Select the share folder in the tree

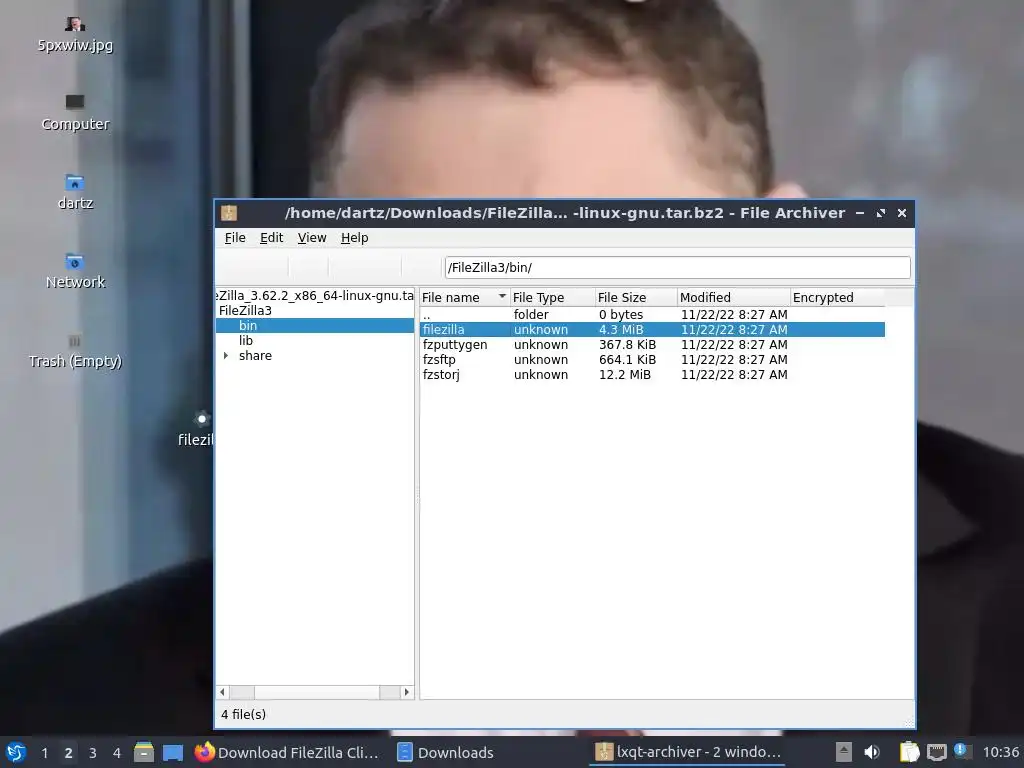point(255,355)
